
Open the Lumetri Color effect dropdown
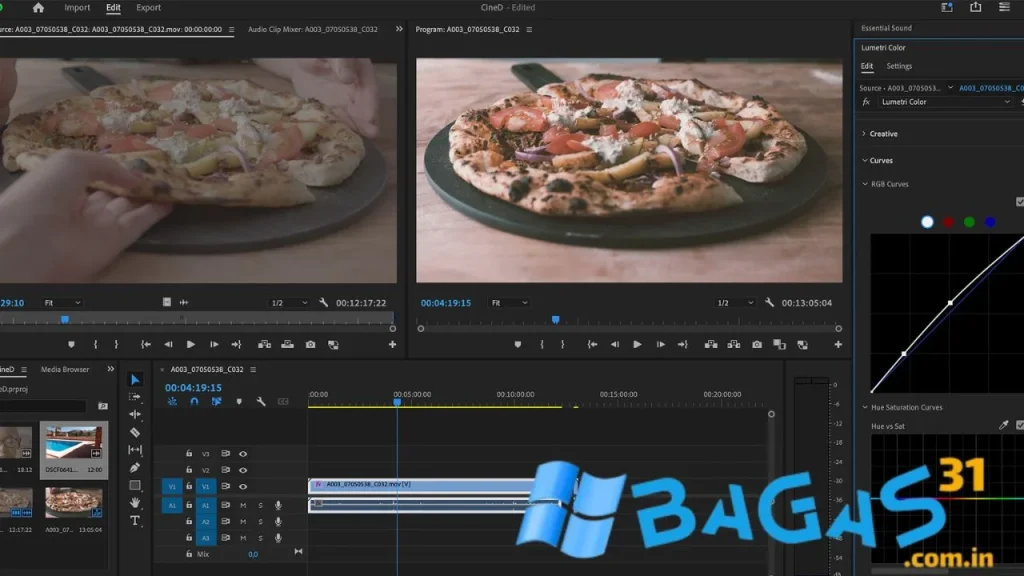click(945, 102)
